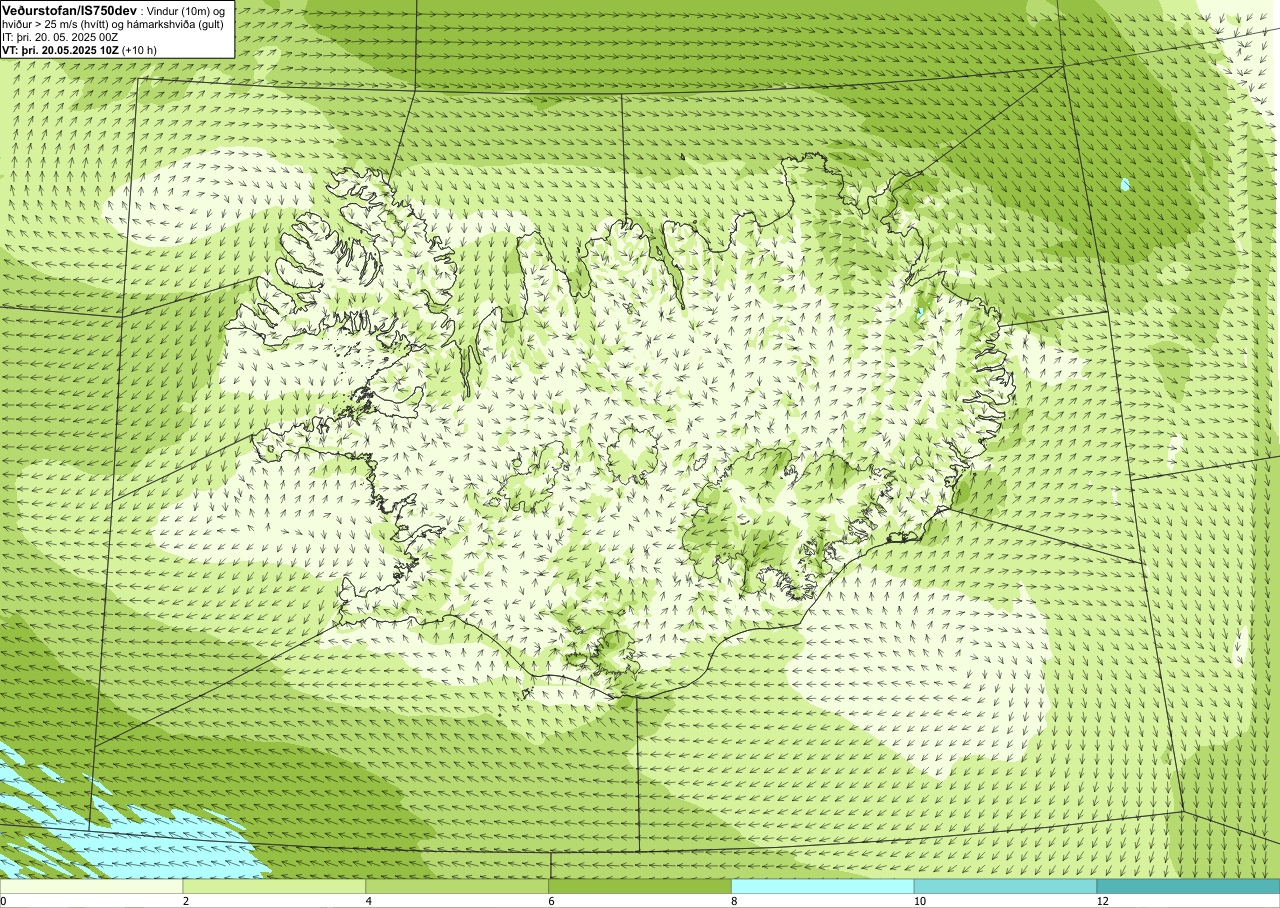
Task: Click the teal legend swatch above 12 m/s
Action: point(1188,886)
